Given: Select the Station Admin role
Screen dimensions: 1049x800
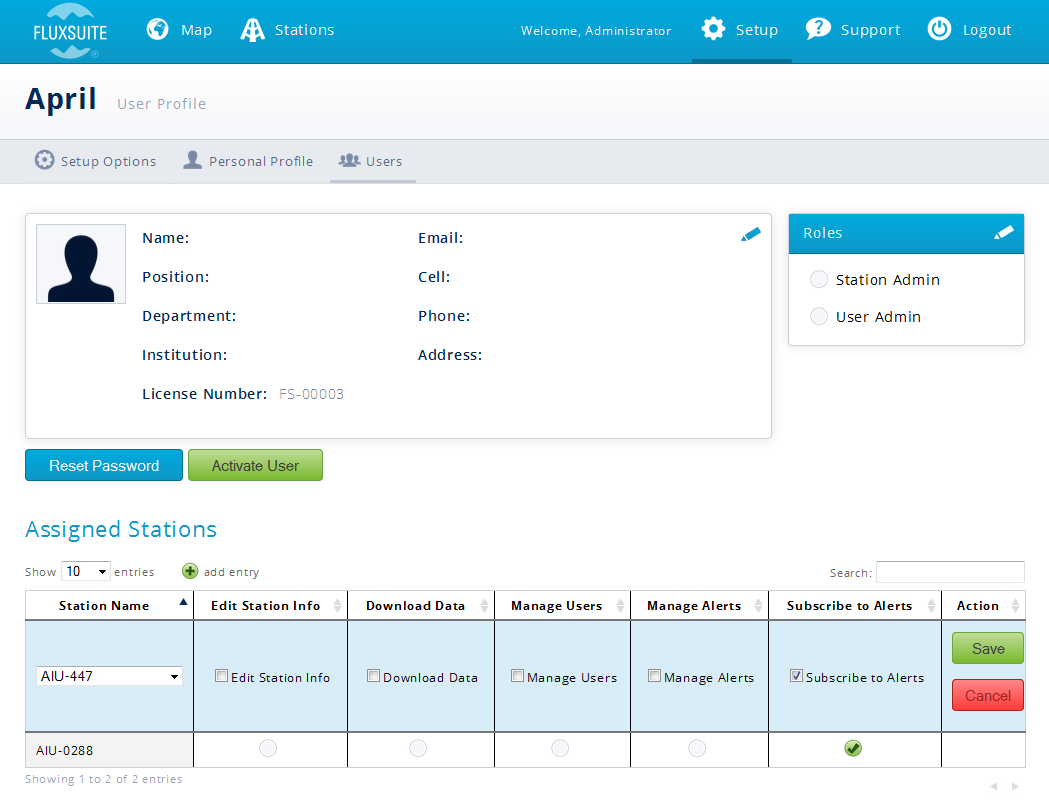Looking at the screenshot, I should (819, 280).
